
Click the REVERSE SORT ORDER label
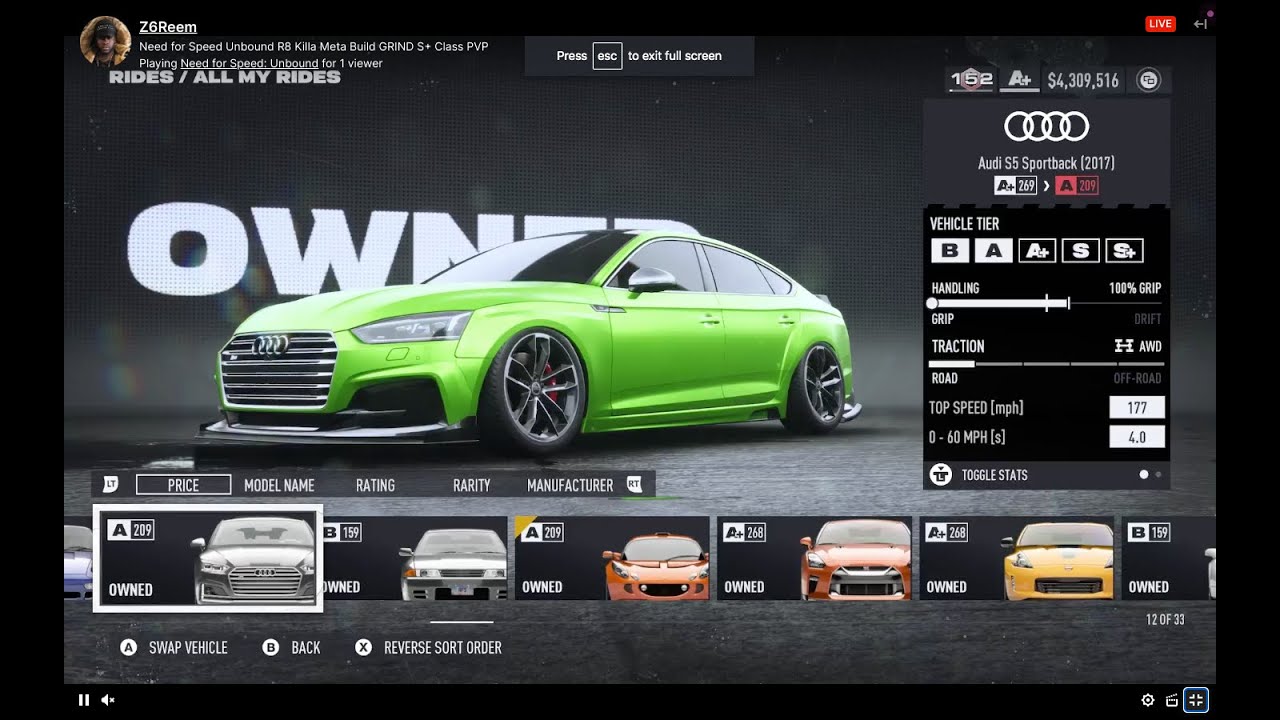click(x=443, y=648)
